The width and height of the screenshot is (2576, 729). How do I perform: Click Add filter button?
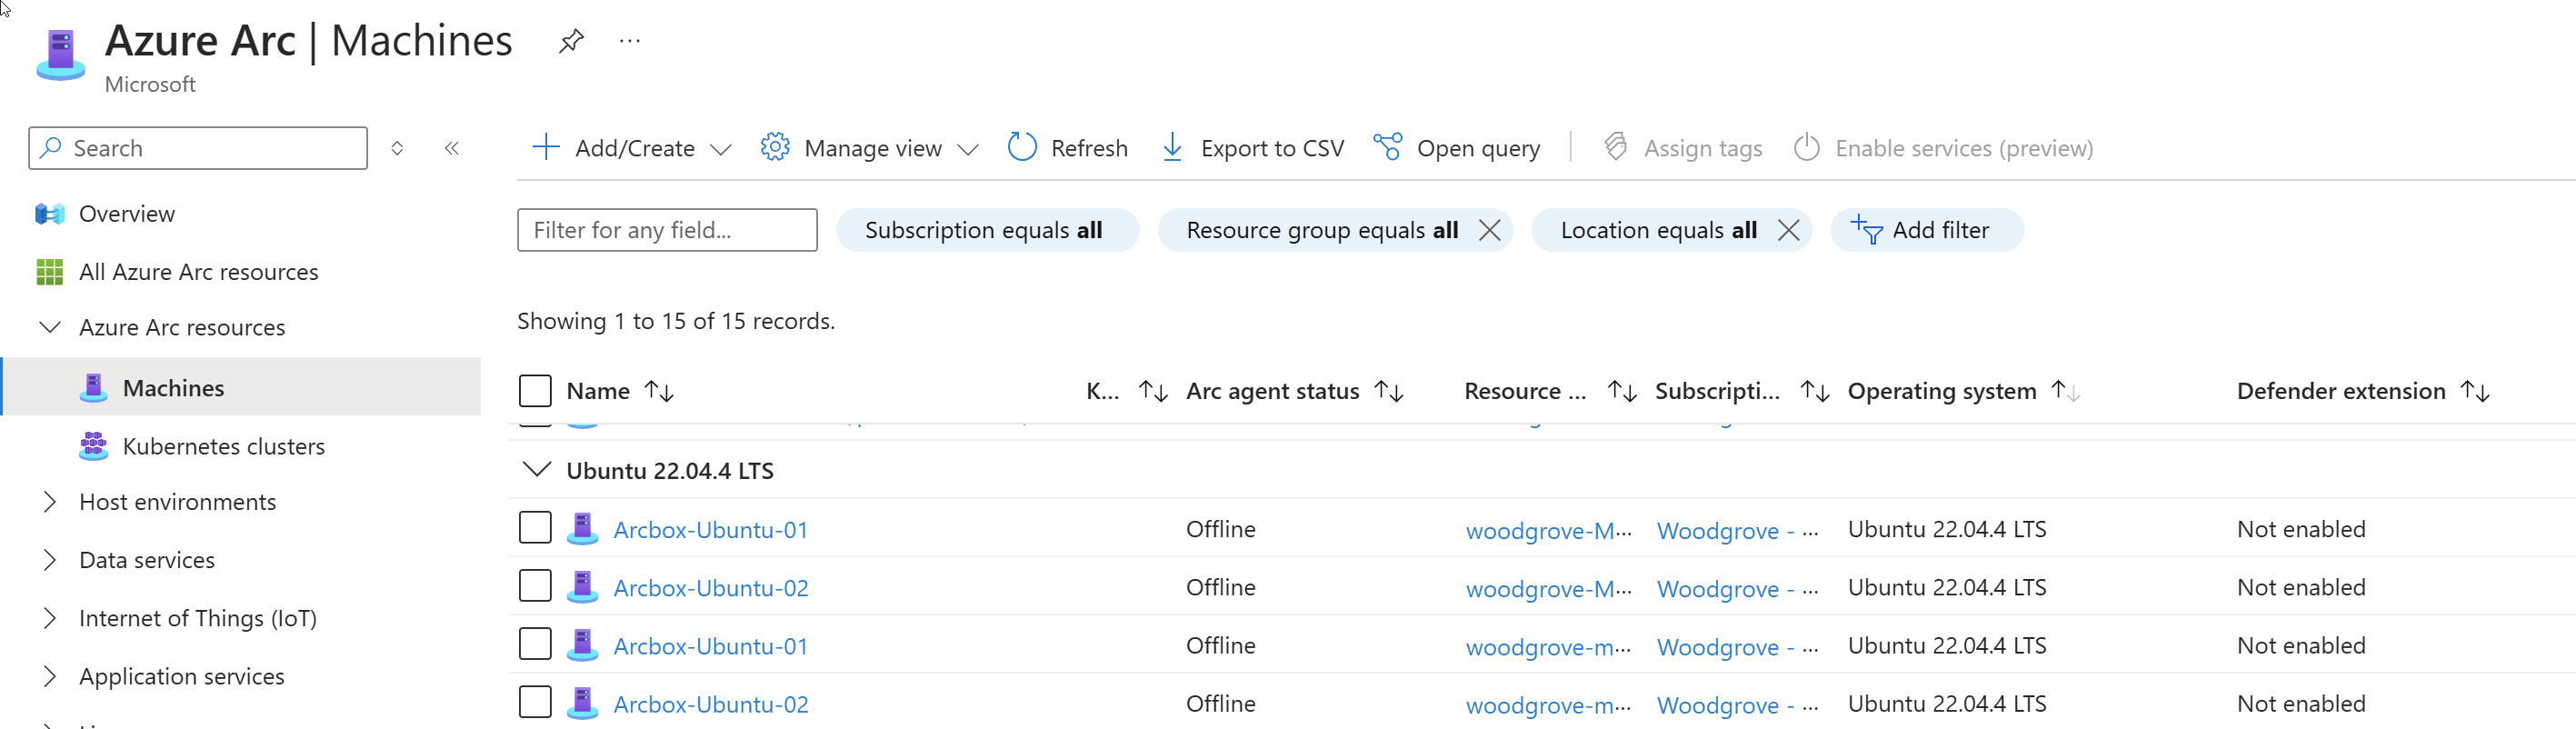pos(1927,230)
